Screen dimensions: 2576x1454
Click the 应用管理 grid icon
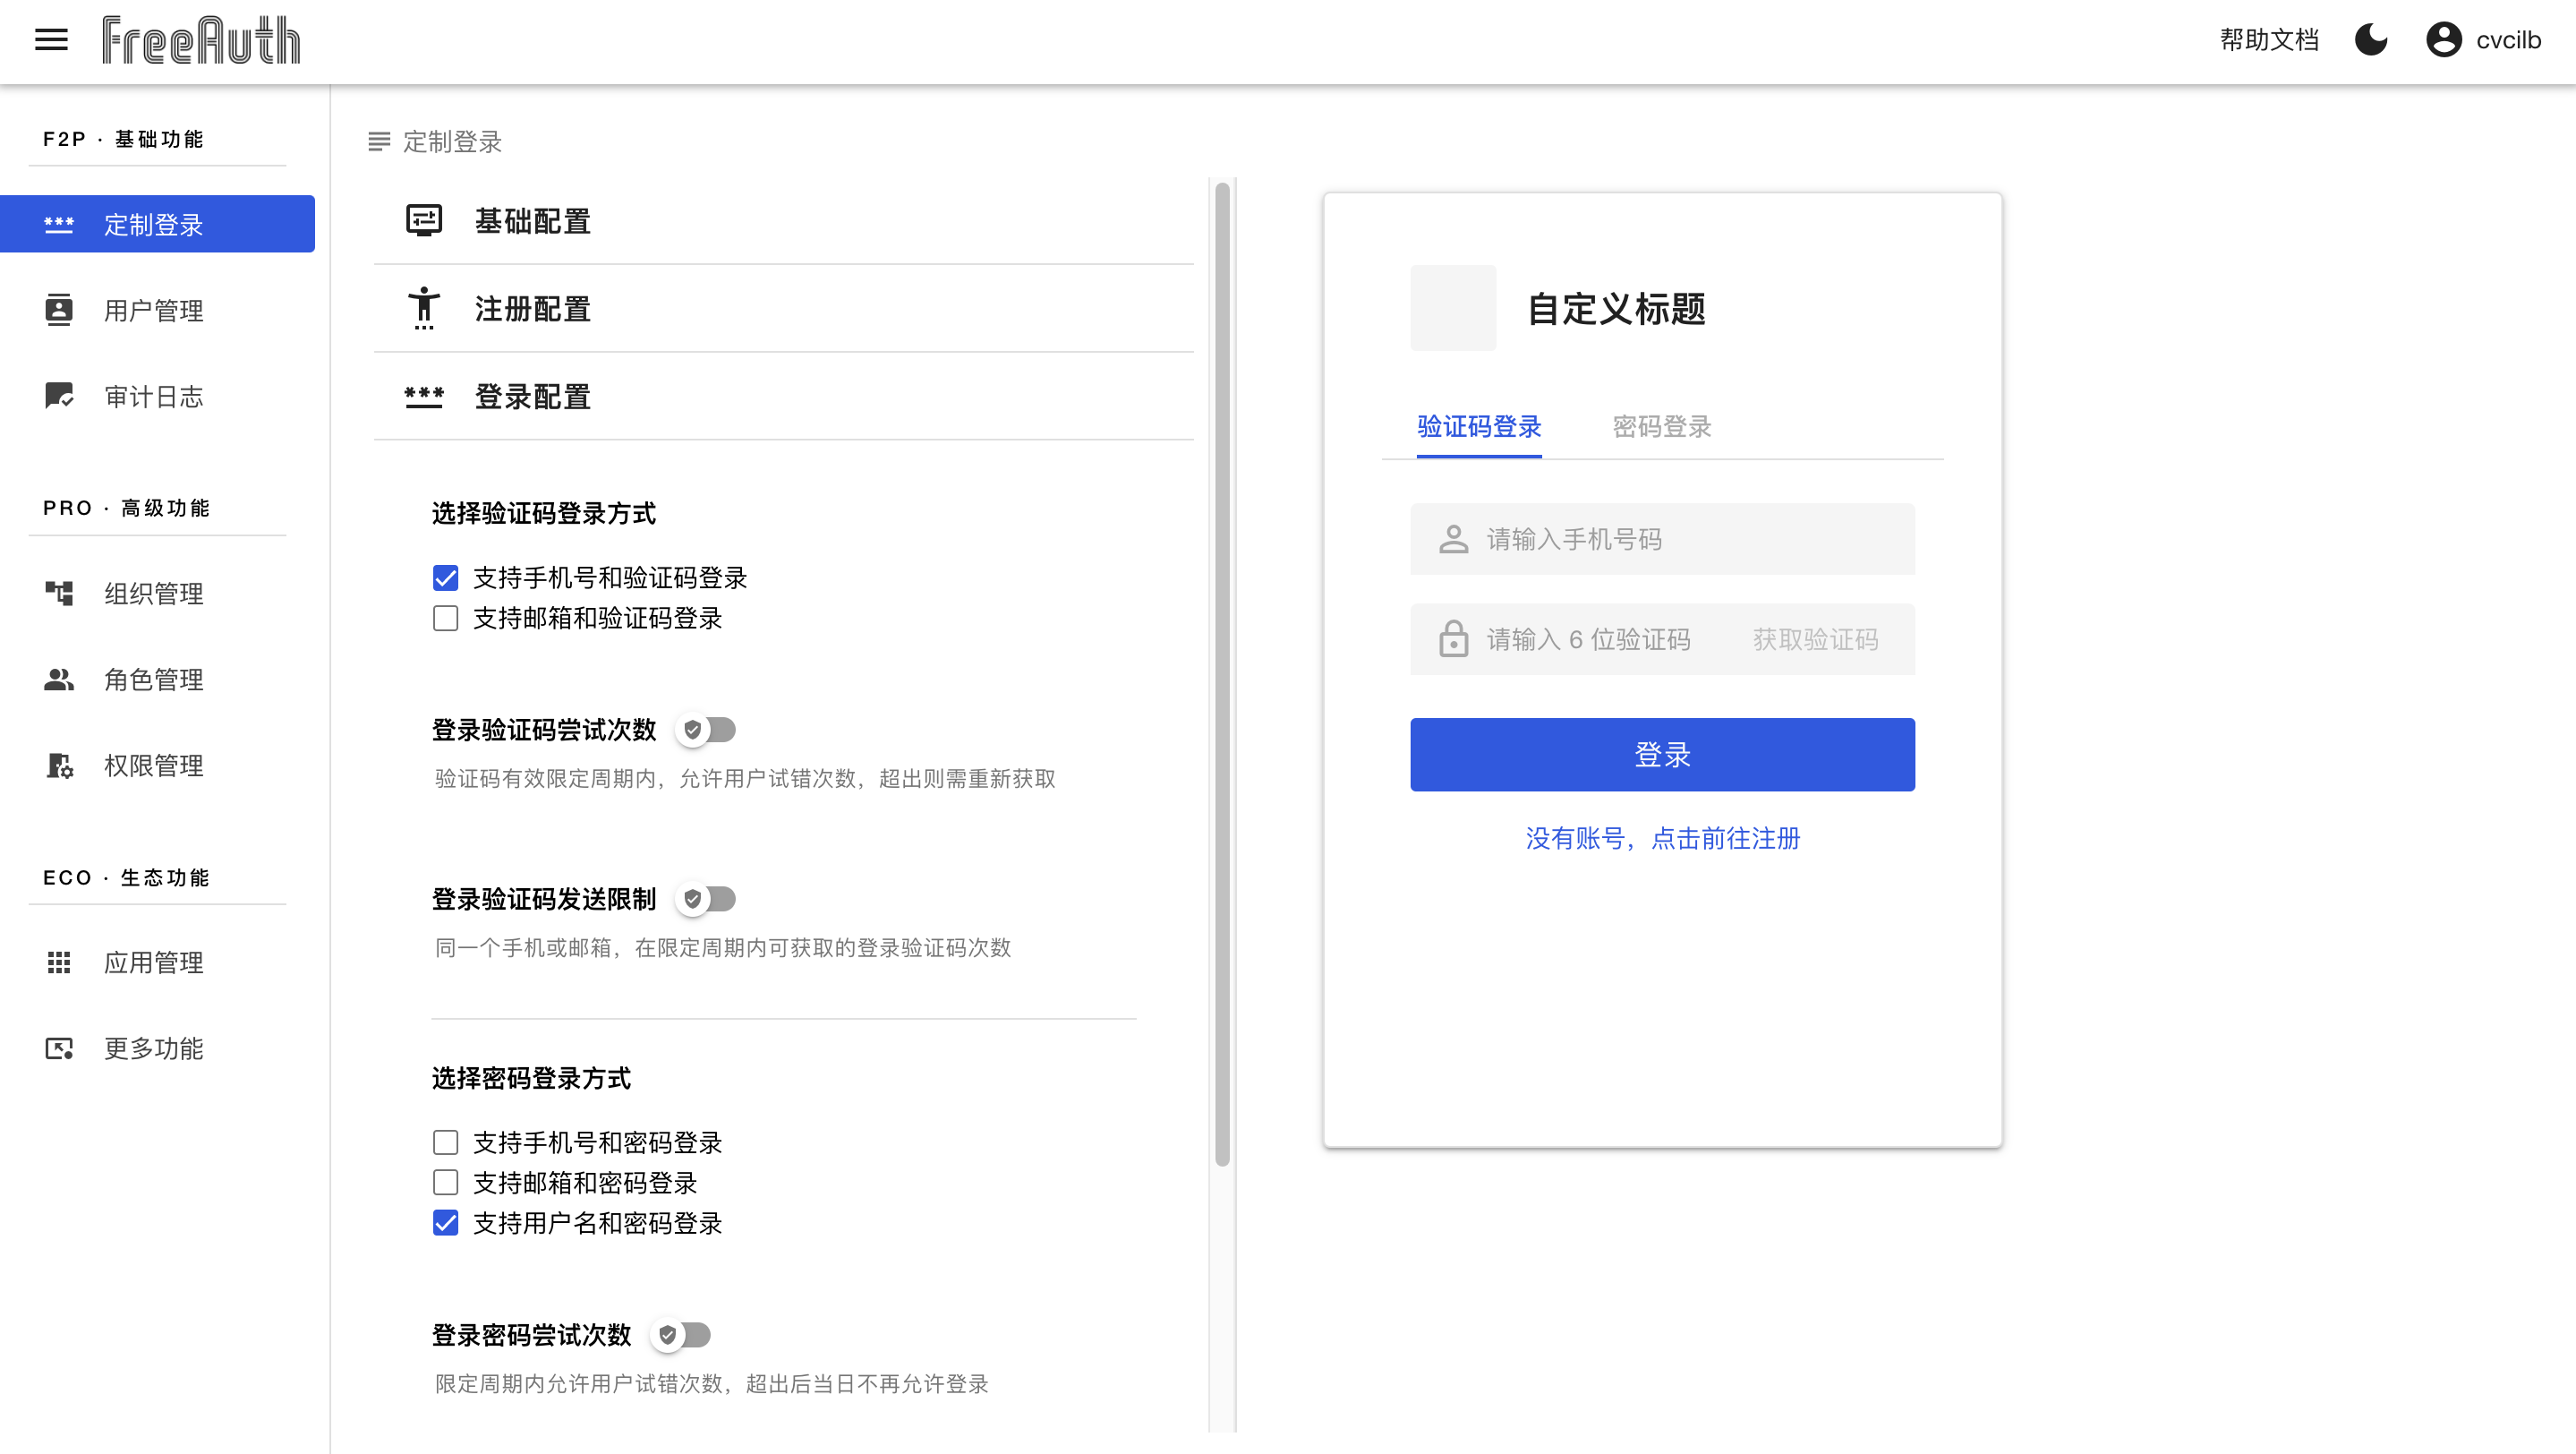(59, 962)
